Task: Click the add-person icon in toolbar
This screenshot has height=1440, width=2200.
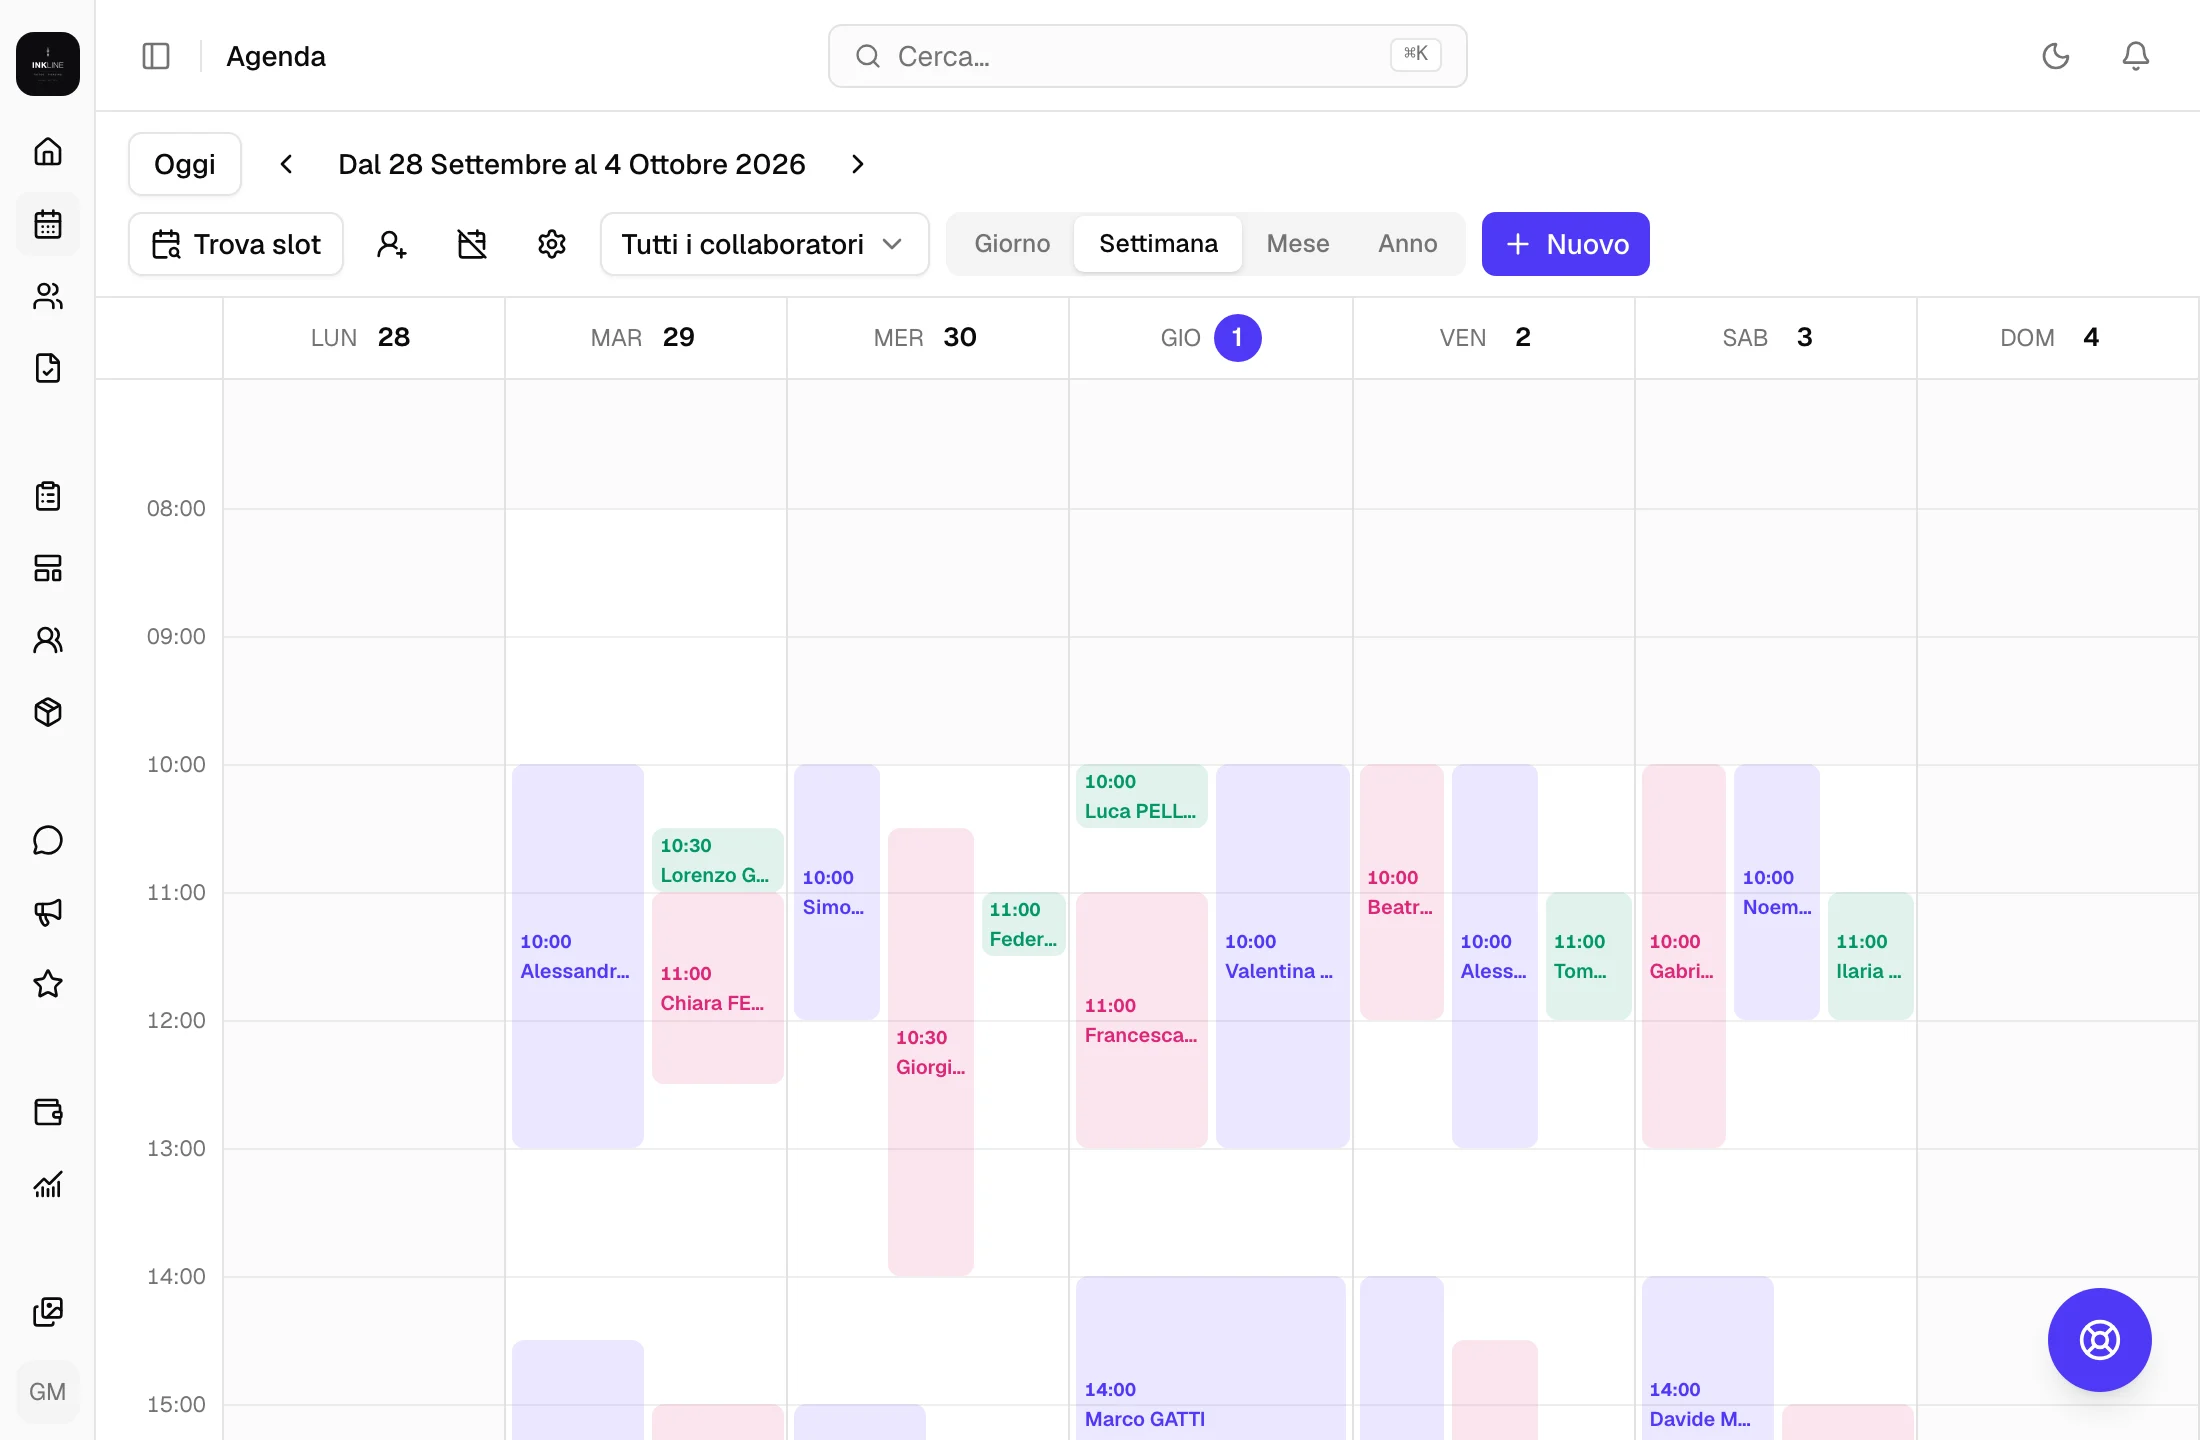Action: (x=392, y=244)
